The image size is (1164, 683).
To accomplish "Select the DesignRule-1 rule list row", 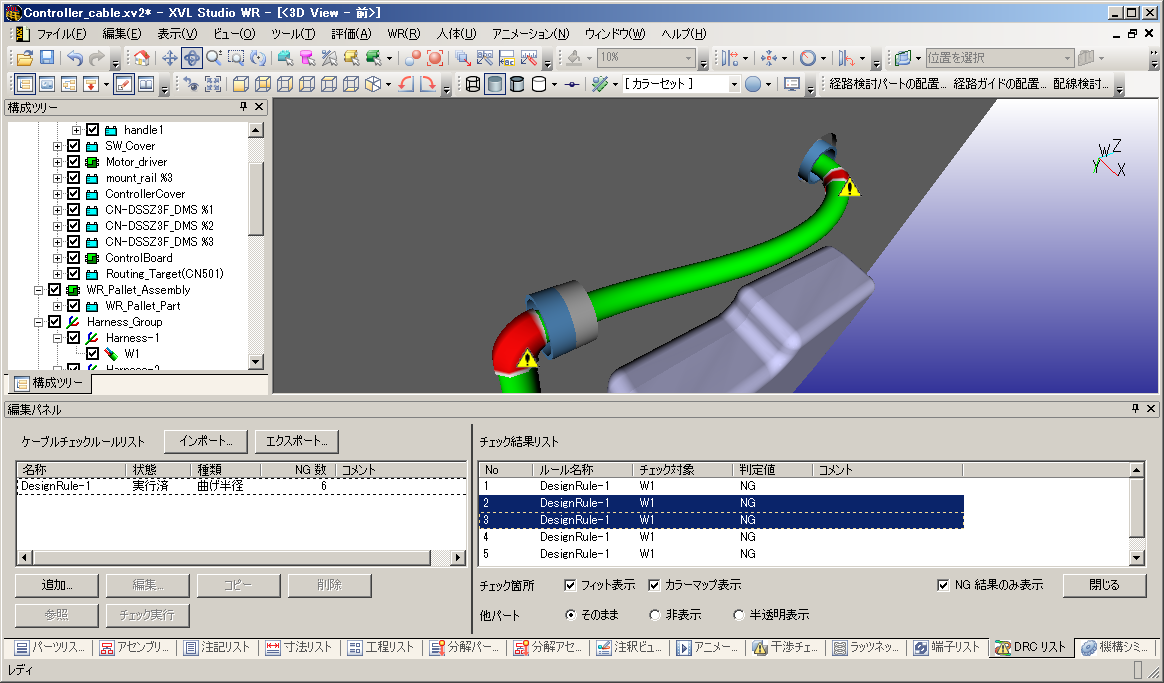I will [241, 486].
